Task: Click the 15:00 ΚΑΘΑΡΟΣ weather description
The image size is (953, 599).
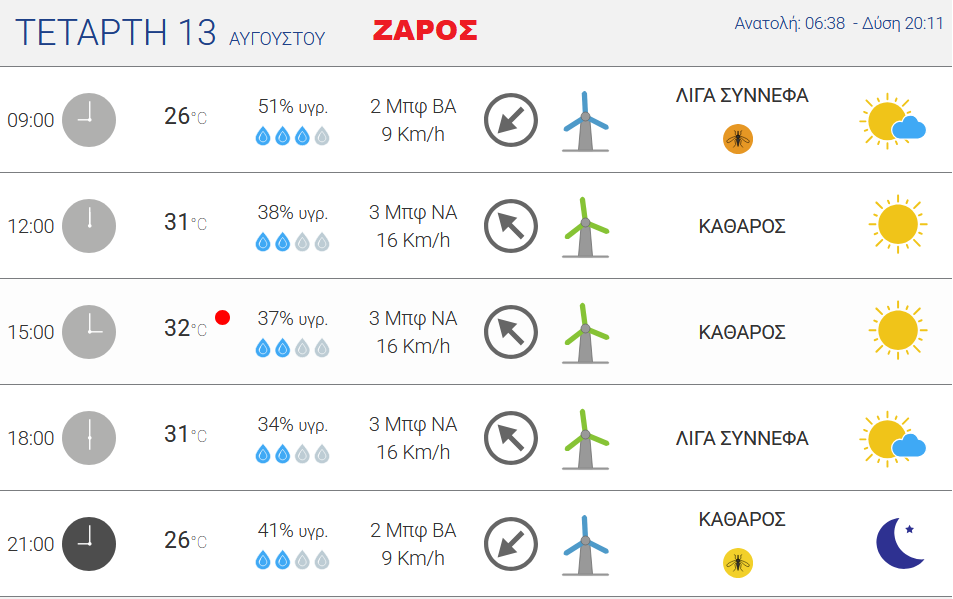Action: (742, 332)
